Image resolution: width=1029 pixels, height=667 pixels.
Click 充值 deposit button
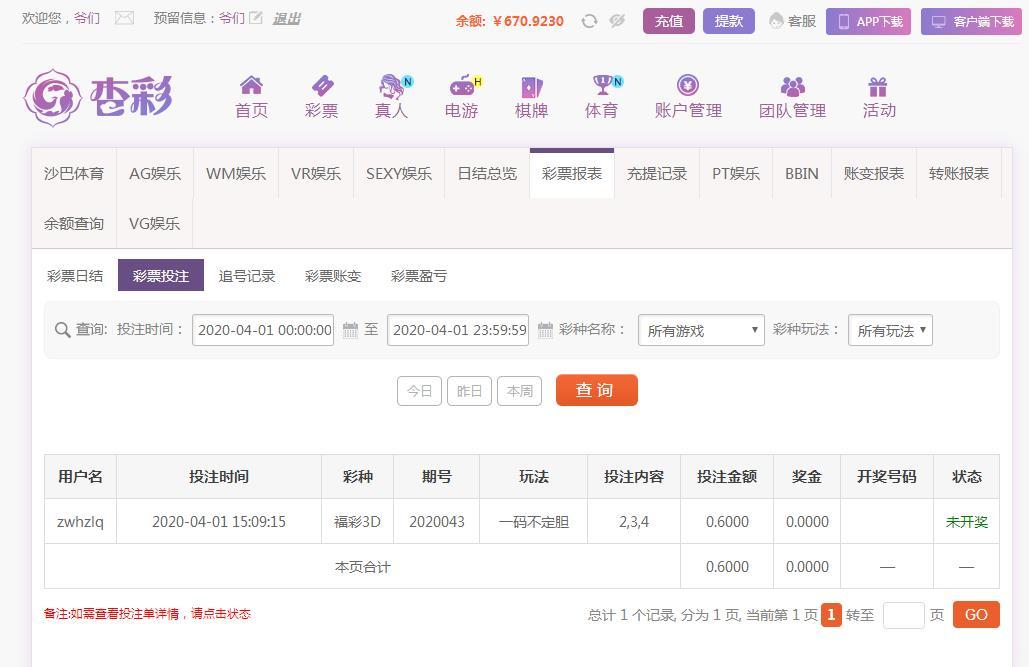point(669,21)
